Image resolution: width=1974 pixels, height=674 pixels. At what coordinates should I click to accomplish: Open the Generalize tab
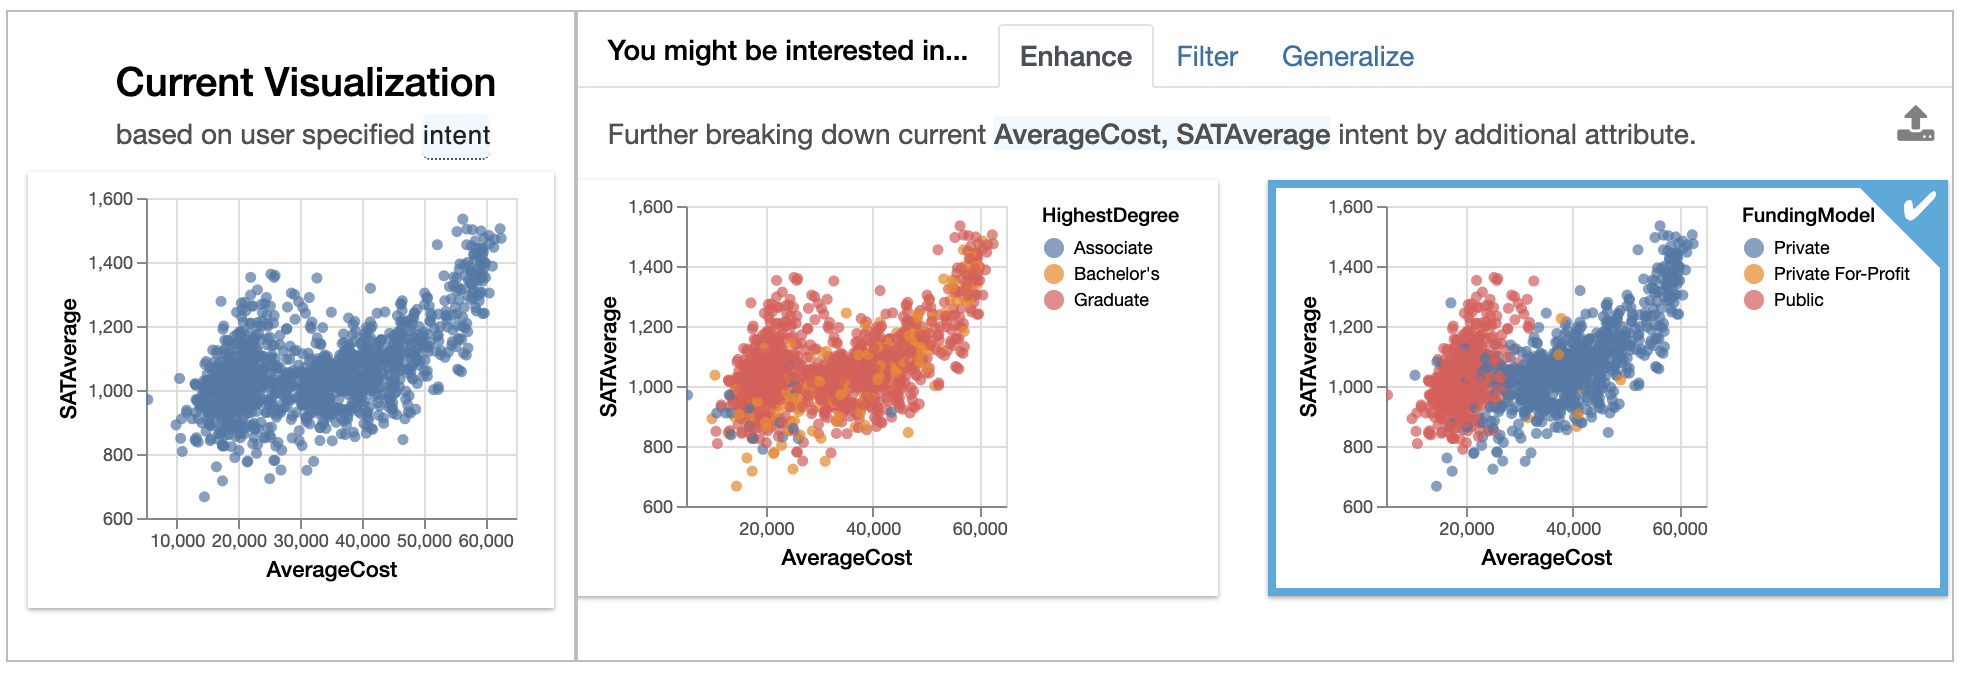(x=1347, y=57)
